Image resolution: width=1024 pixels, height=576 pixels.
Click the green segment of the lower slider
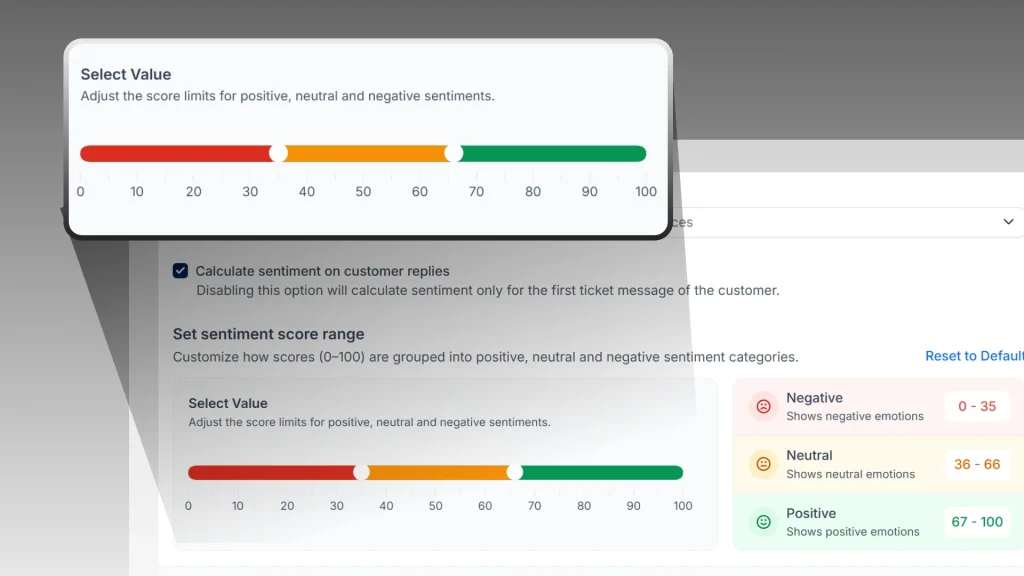(603, 472)
